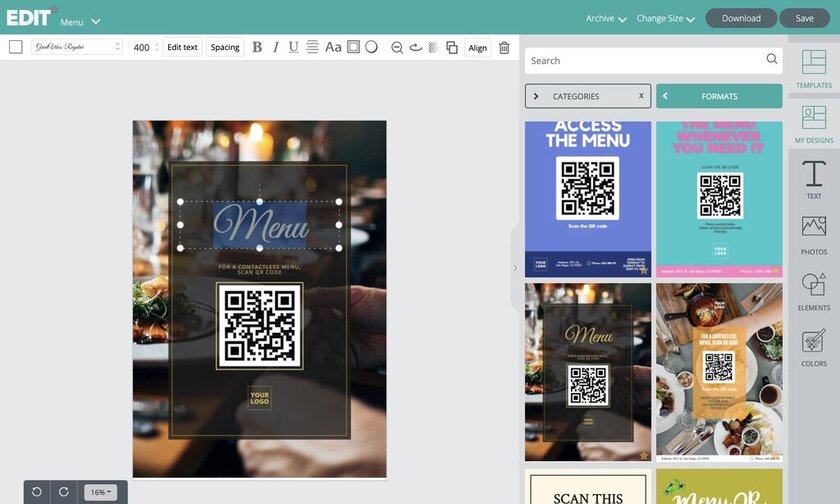Image resolution: width=840 pixels, height=504 pixels.
Task: Click the Your Logo placeholder on canvas
Action: 259,398
